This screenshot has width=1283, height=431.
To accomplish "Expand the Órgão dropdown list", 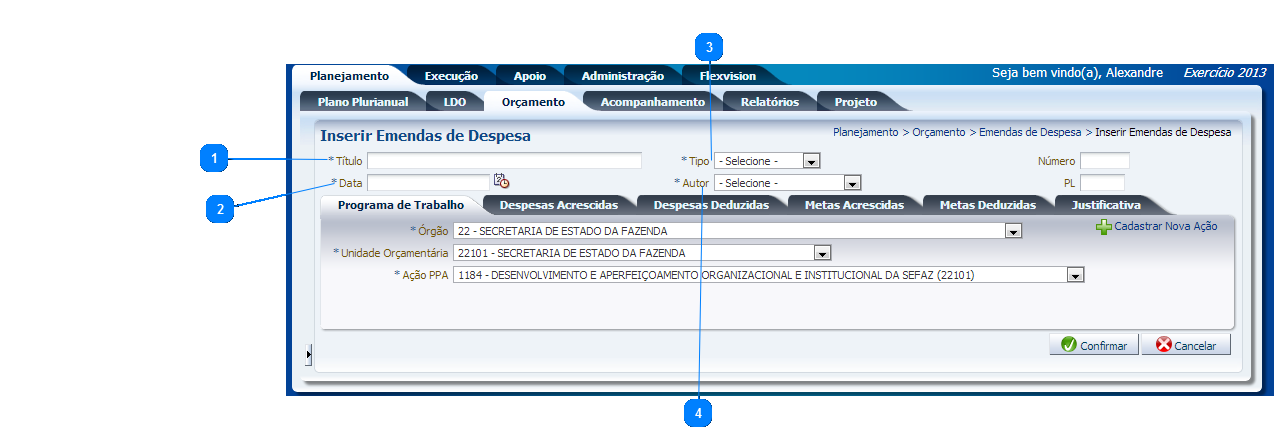I will click(x=1013, y=231).
